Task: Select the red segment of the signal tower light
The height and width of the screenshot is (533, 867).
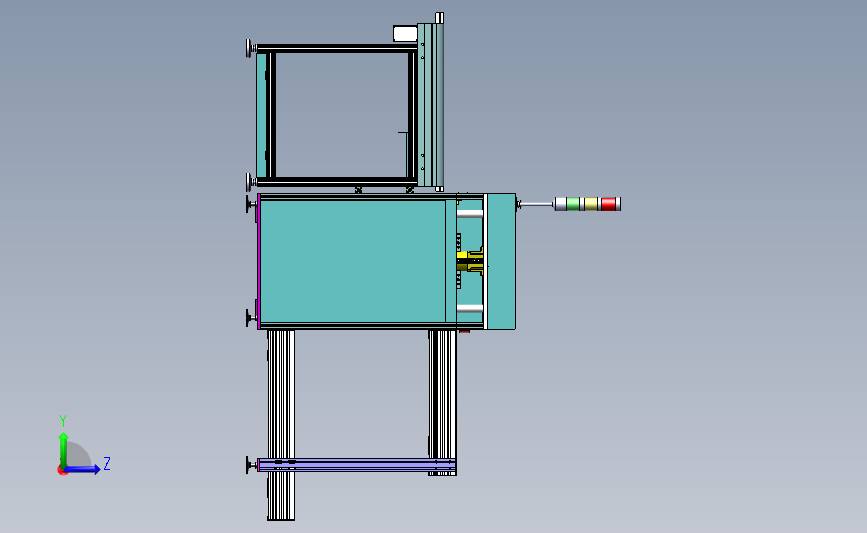Action: tap(608, 204)
